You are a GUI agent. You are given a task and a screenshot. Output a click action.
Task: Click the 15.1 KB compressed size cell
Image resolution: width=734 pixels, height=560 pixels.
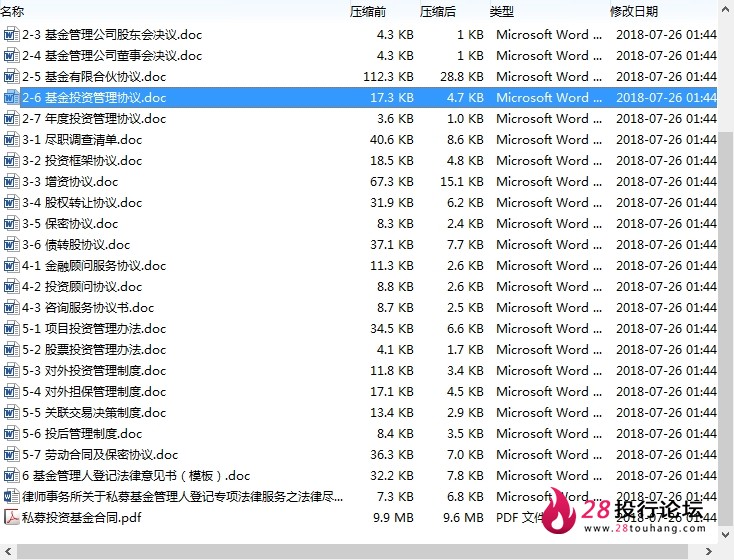coord(462,182)
